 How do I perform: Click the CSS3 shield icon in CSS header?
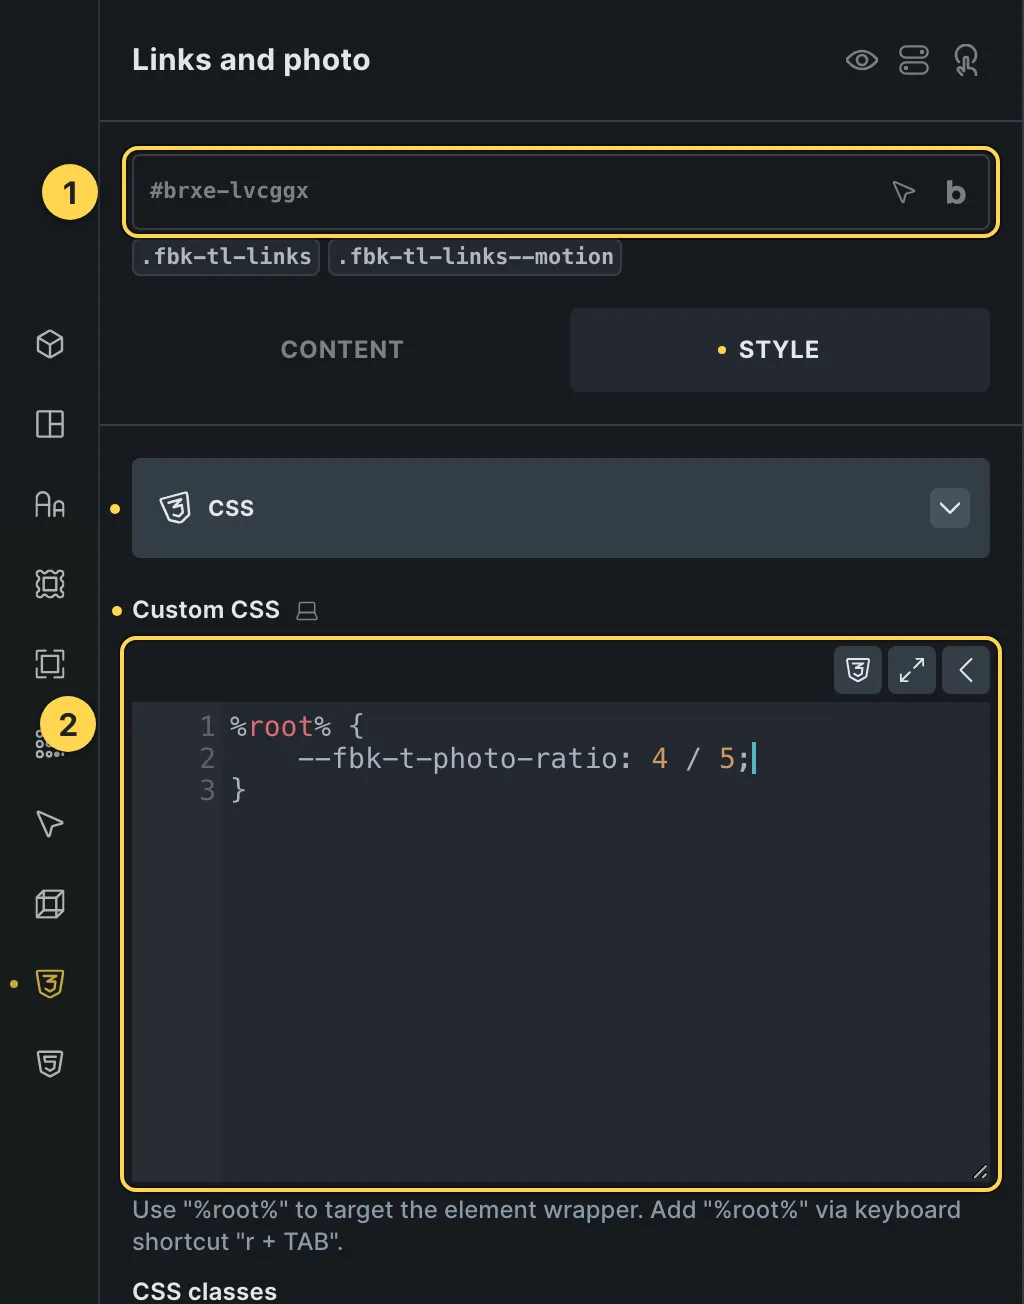175,508
